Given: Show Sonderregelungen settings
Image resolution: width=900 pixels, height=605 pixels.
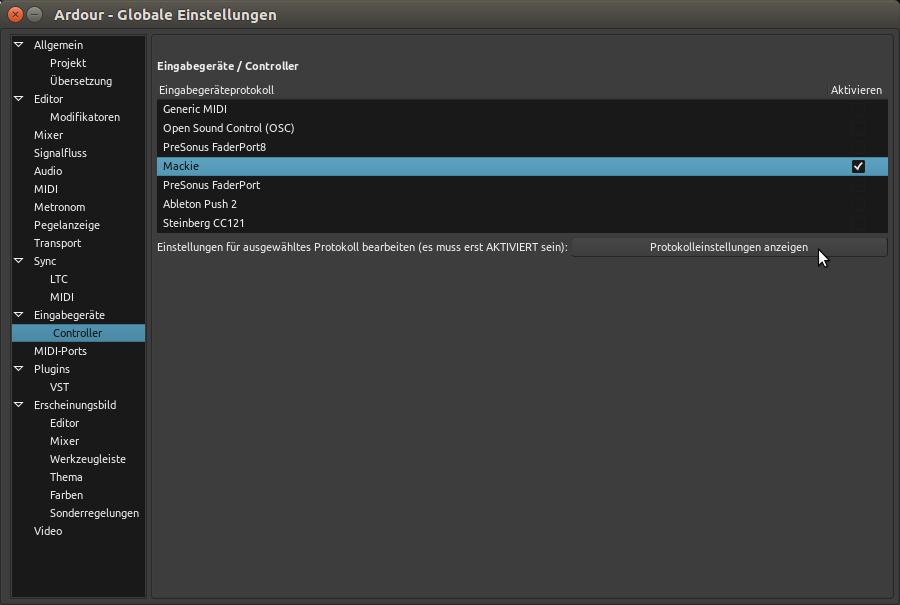Looking at the screenshot, I should tap(94, 513).
